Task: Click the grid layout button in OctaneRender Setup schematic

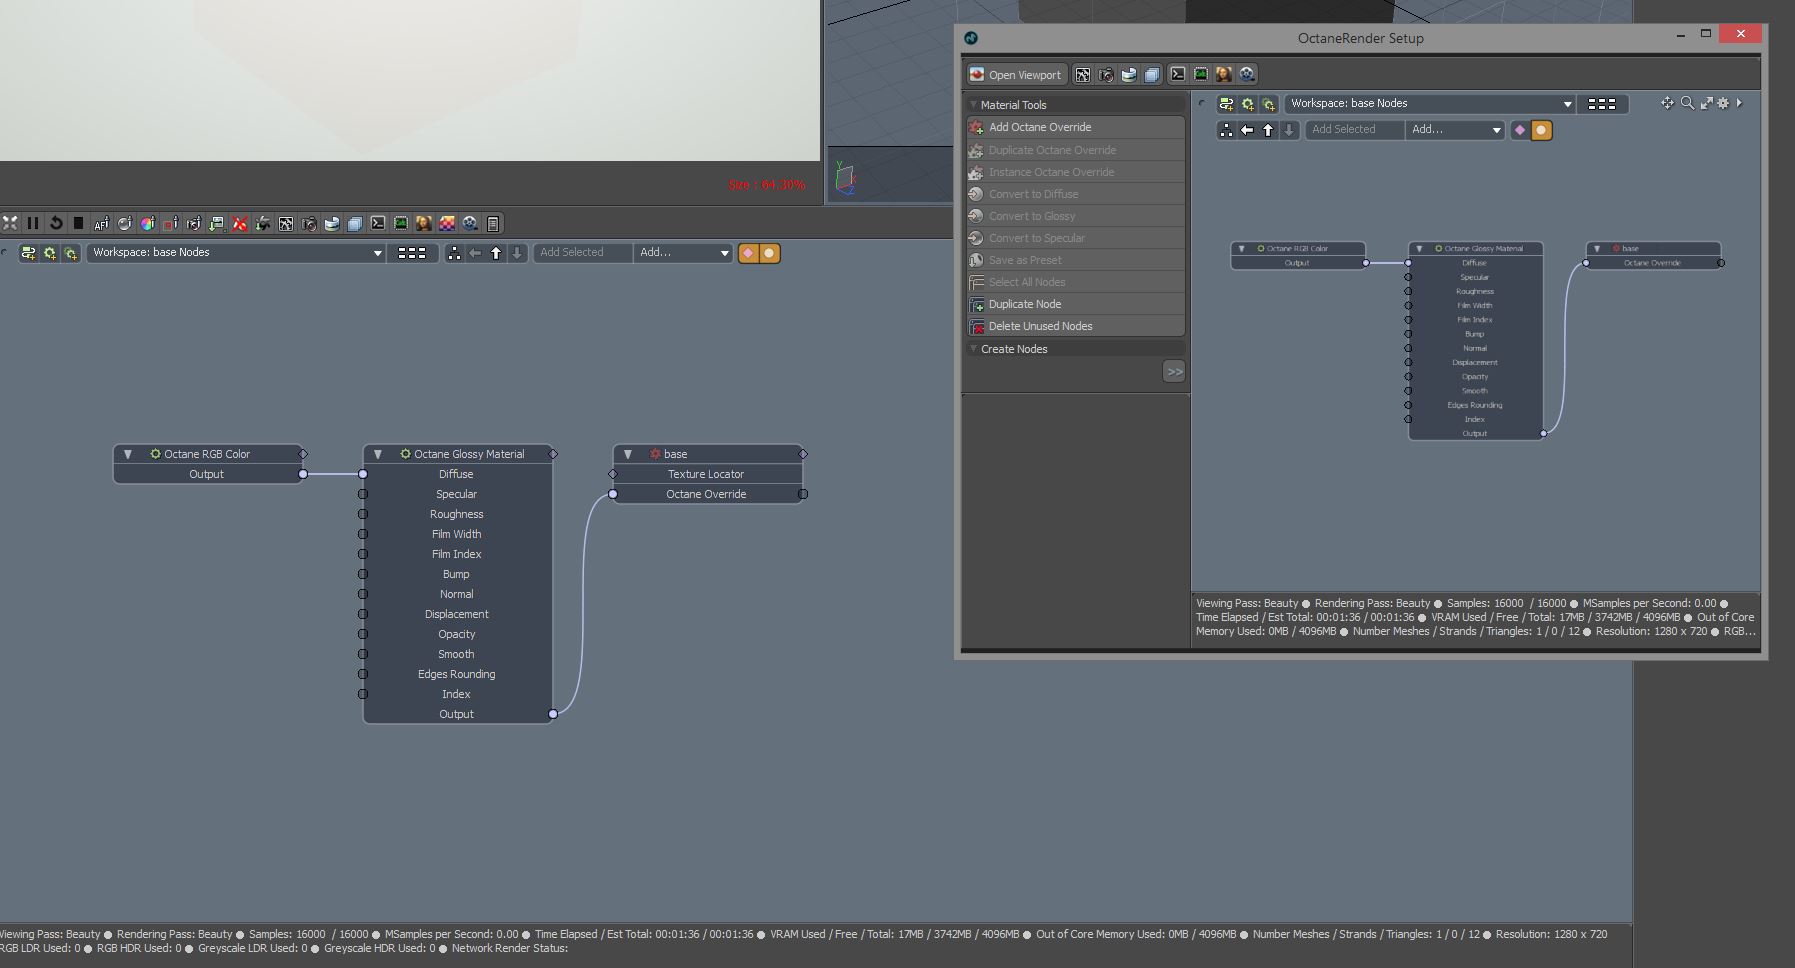Action: pyautogui.click(x=1602, y=104)
